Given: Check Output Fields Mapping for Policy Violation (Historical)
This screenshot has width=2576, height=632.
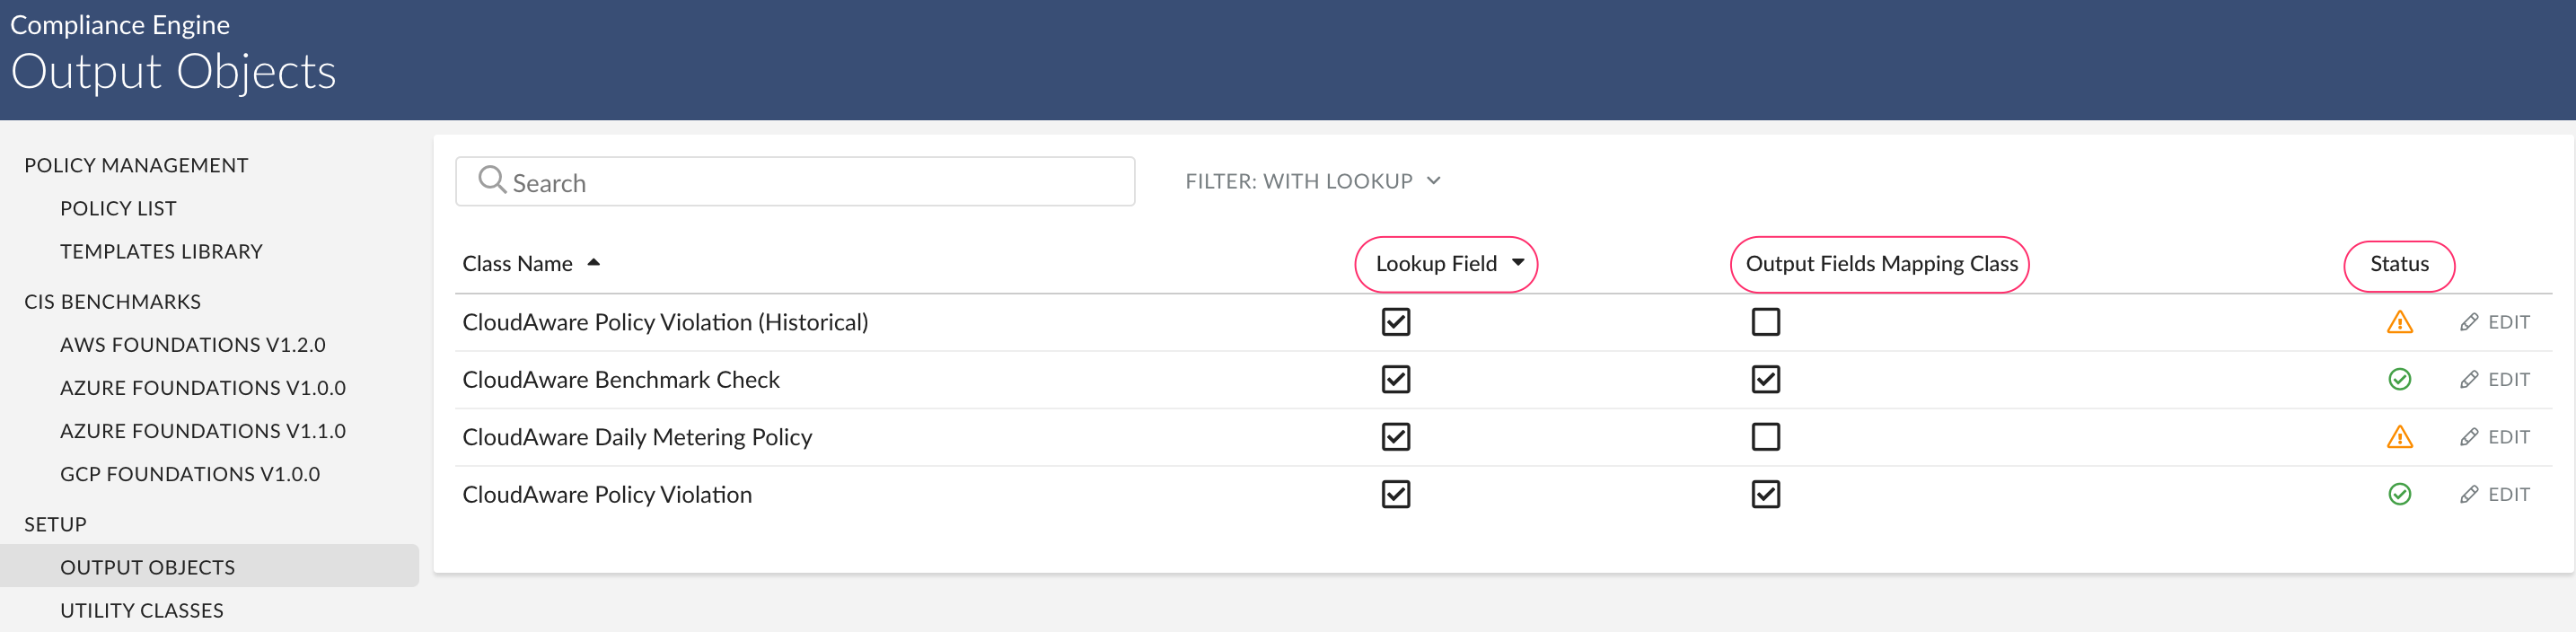Looking at the screenshot, I should [x=1765, y=322].
